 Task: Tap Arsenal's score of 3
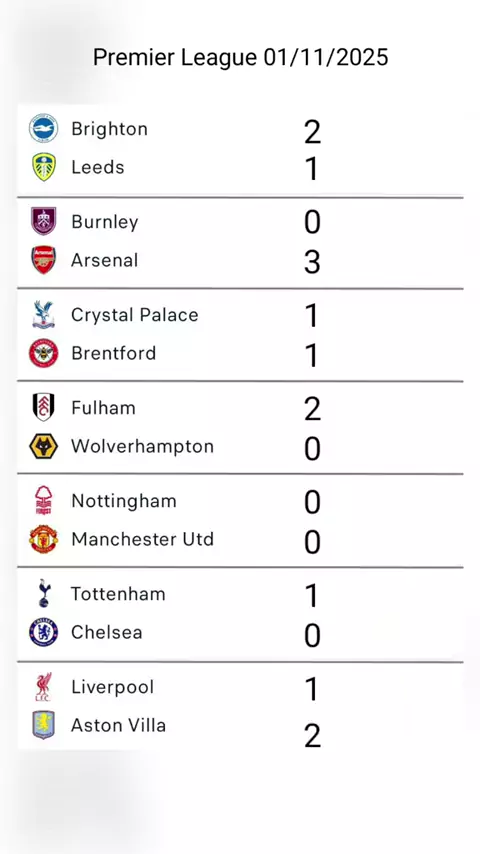tap(312, 262)
